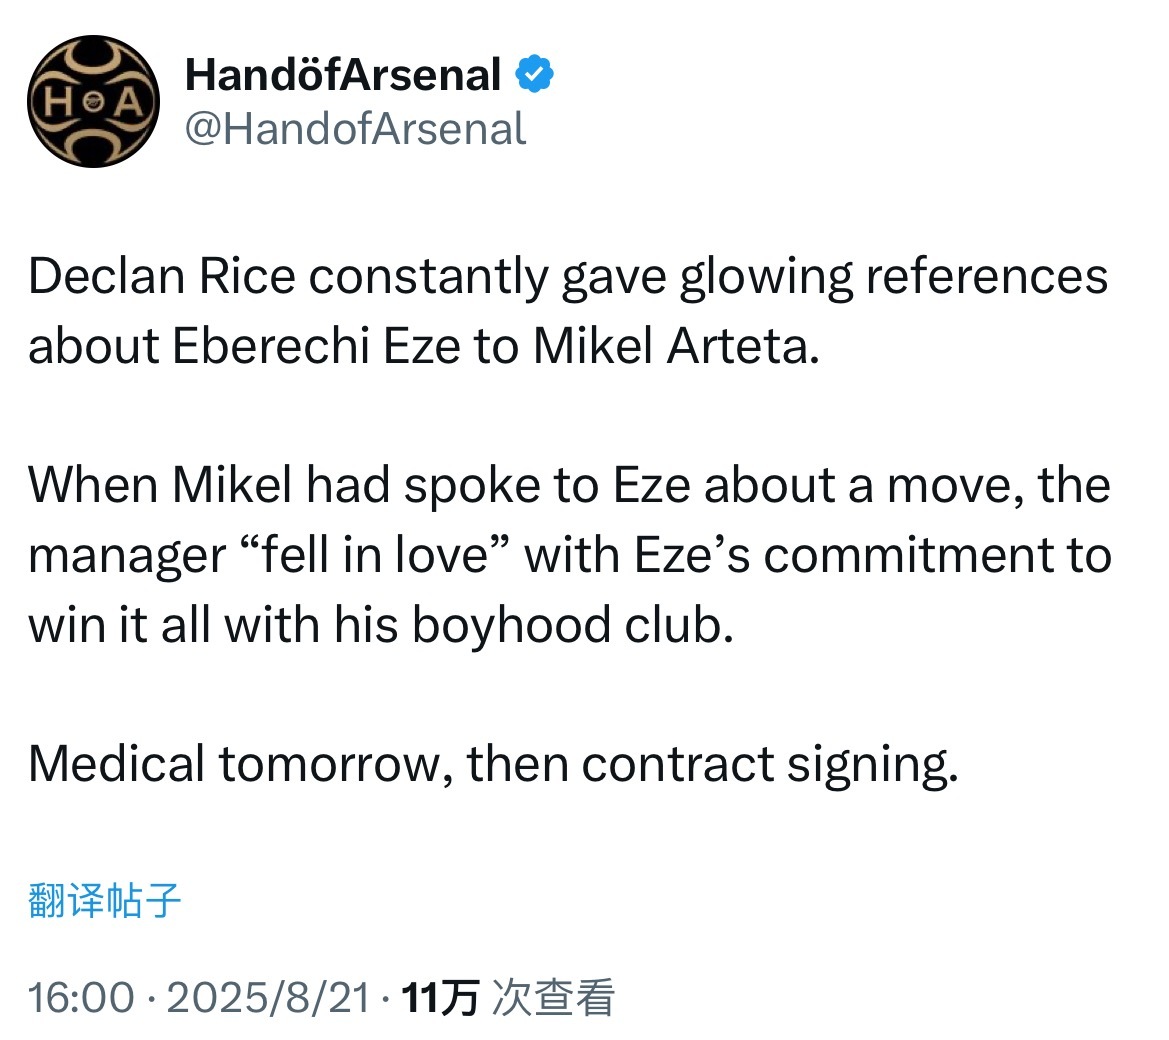The height and width of the screenshot is (1040, 1169).
Task: Click the Arsenal crest inside the avatar
Action: 93,101
